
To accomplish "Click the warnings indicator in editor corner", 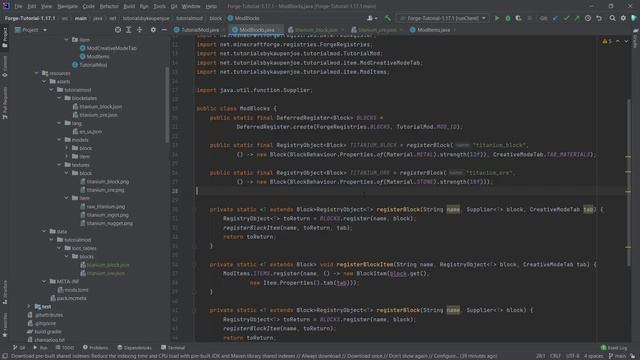I will [607, 41].
